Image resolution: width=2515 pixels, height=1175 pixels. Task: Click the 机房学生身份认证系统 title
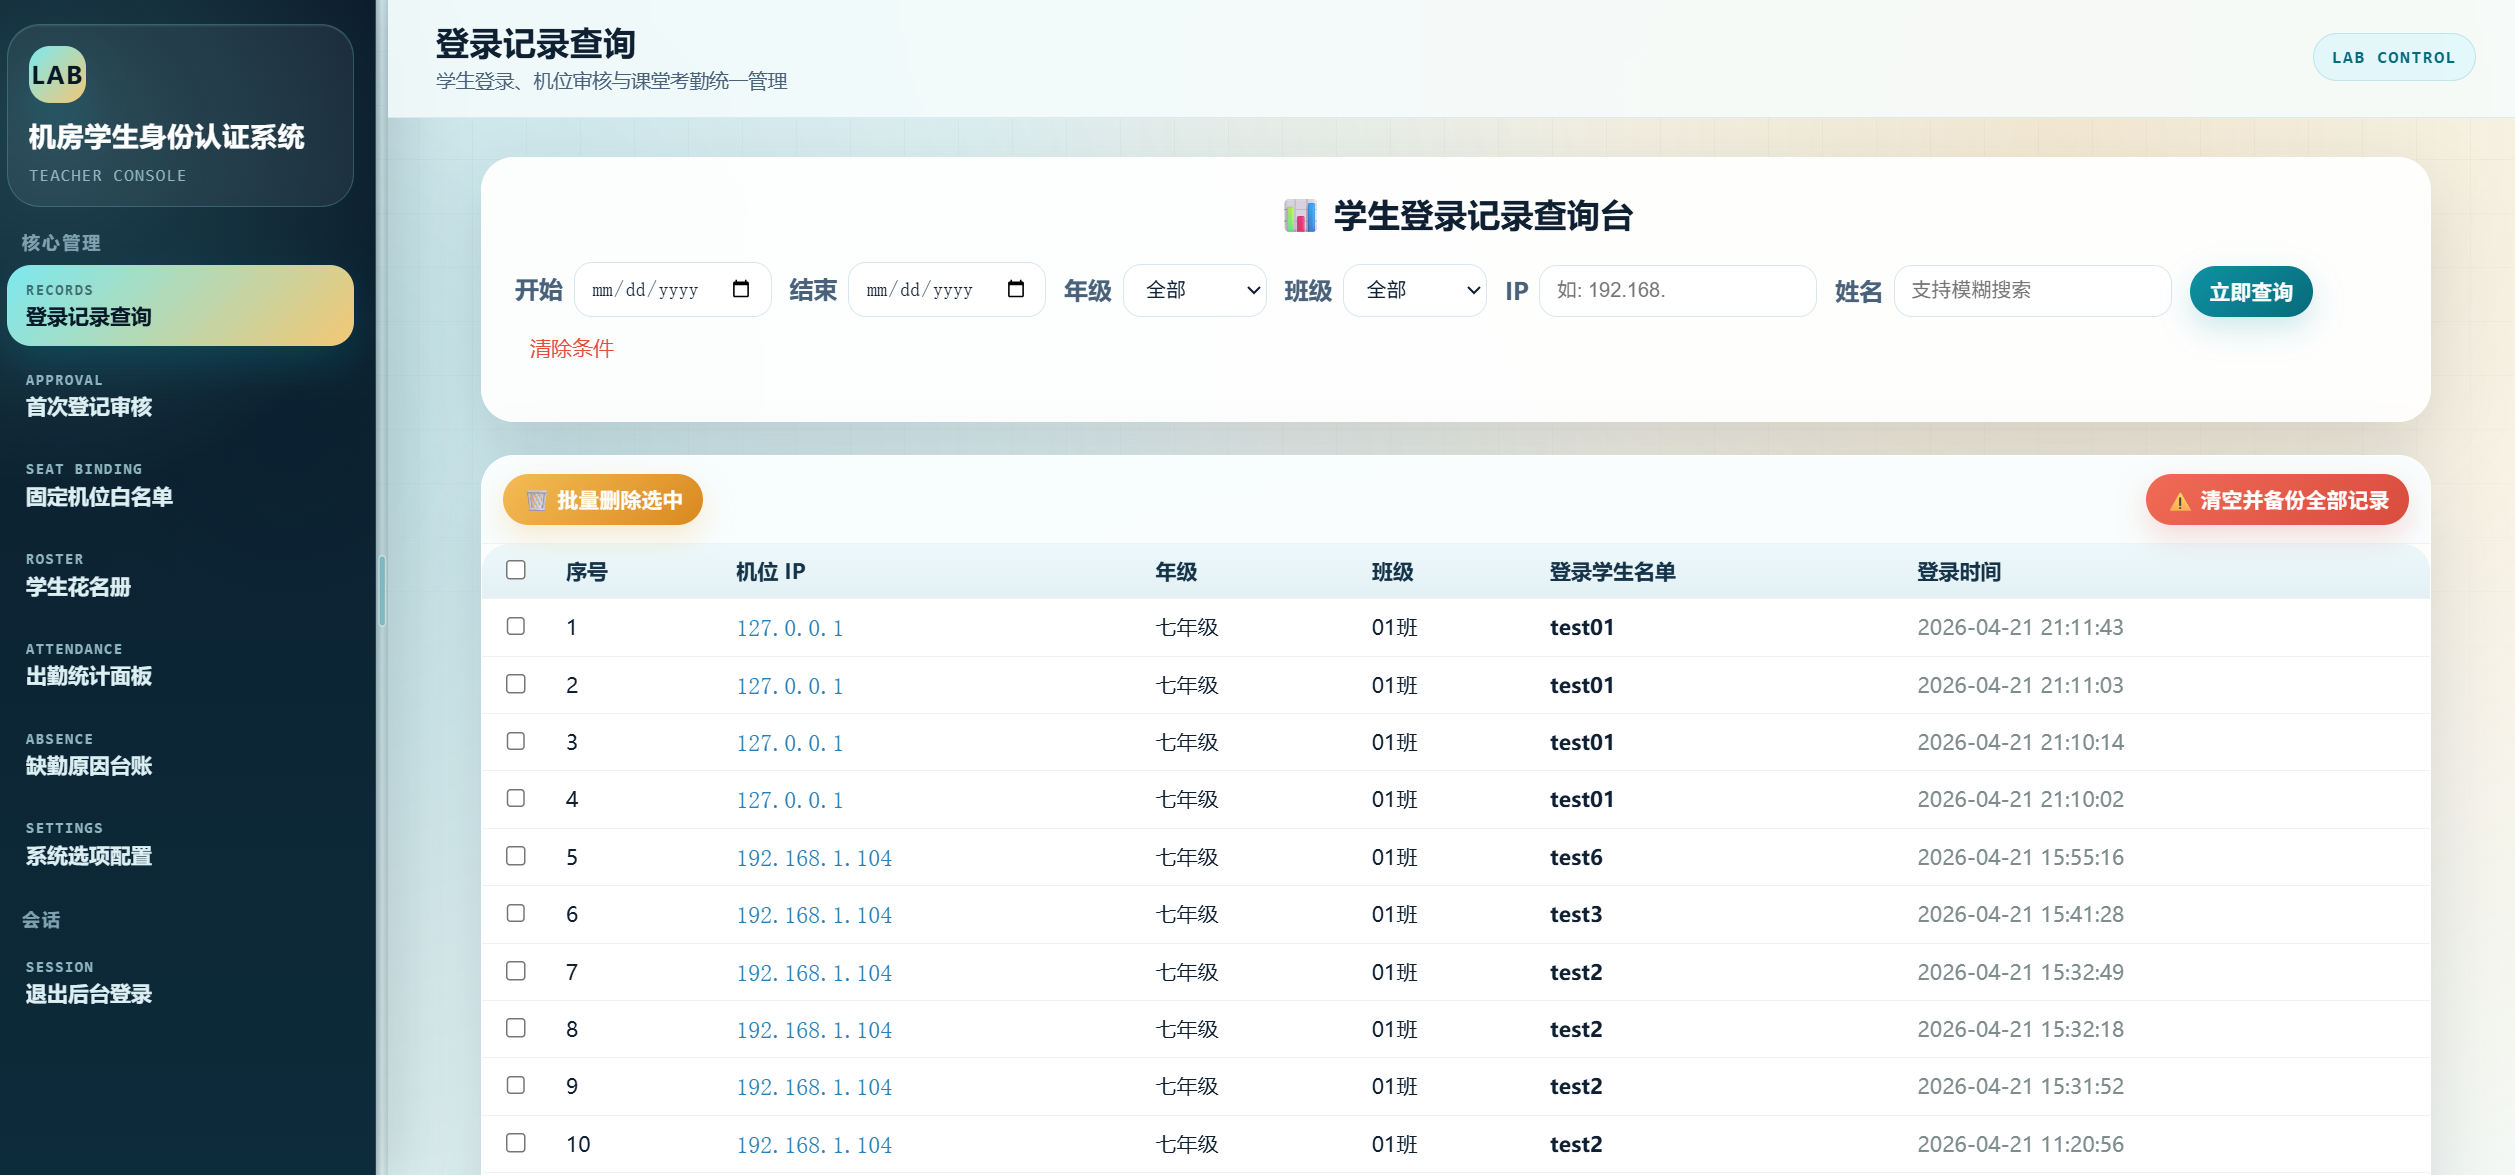(166, 137)
